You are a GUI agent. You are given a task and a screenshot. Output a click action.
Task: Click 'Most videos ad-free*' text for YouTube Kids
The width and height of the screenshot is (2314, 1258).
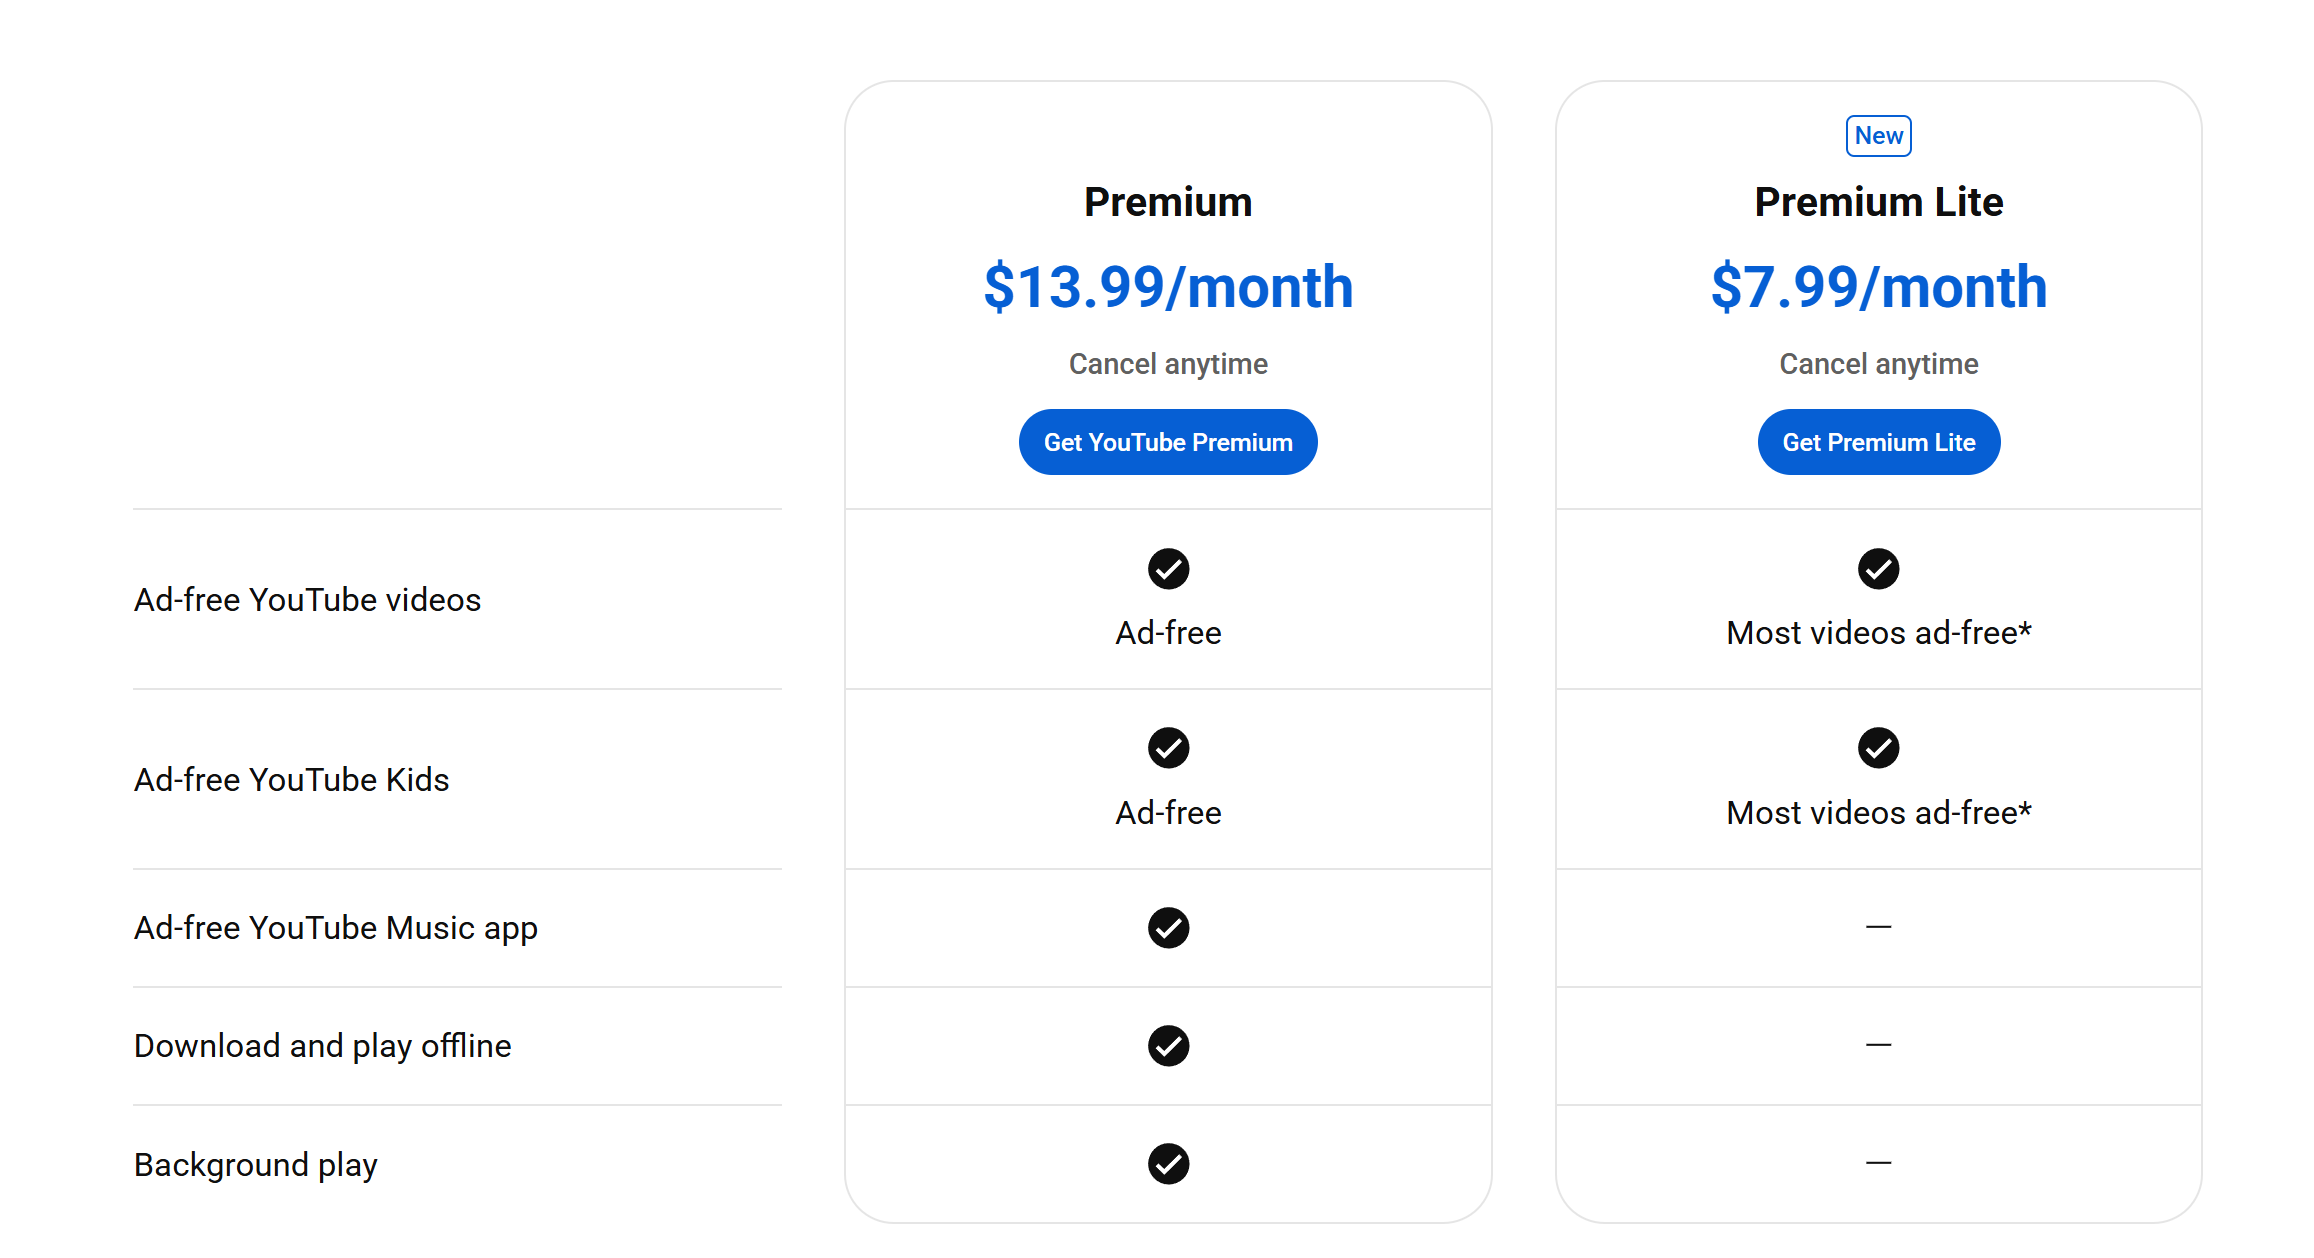tap(1878, 813)
